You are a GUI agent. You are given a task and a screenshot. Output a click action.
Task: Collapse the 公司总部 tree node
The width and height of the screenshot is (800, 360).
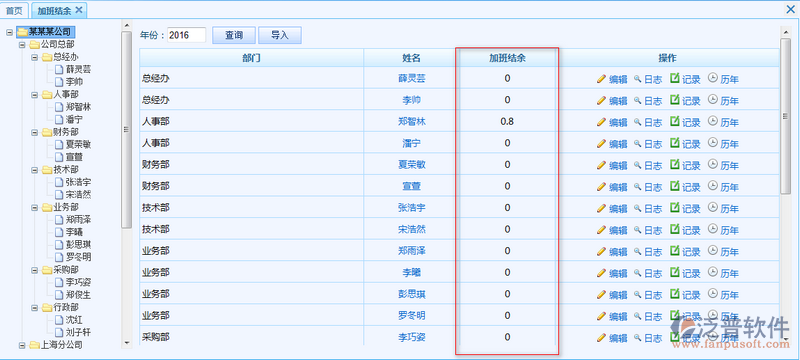[22, 45]
